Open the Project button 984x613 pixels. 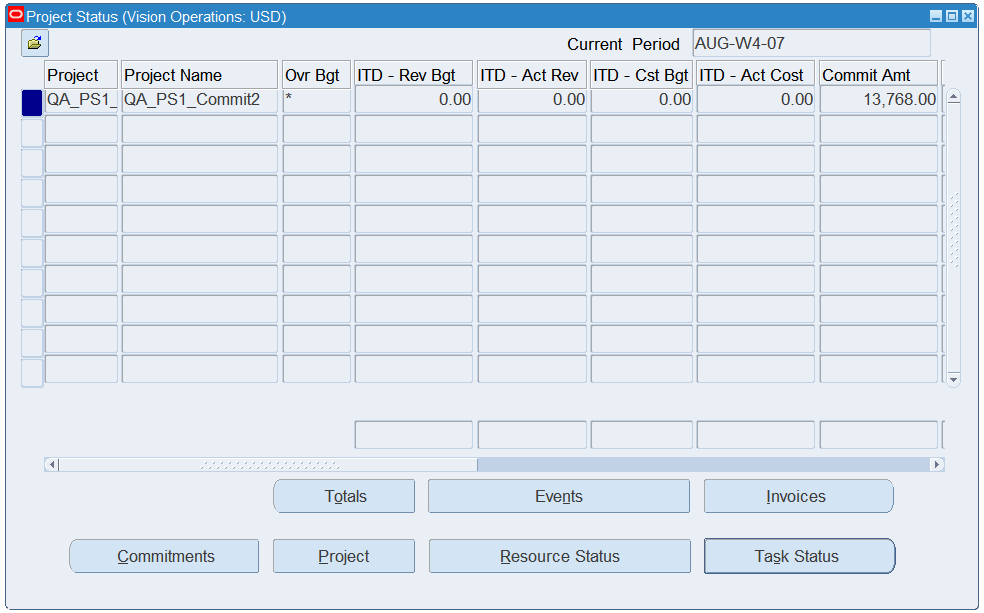pyautogui.click(x=344, y=556)
